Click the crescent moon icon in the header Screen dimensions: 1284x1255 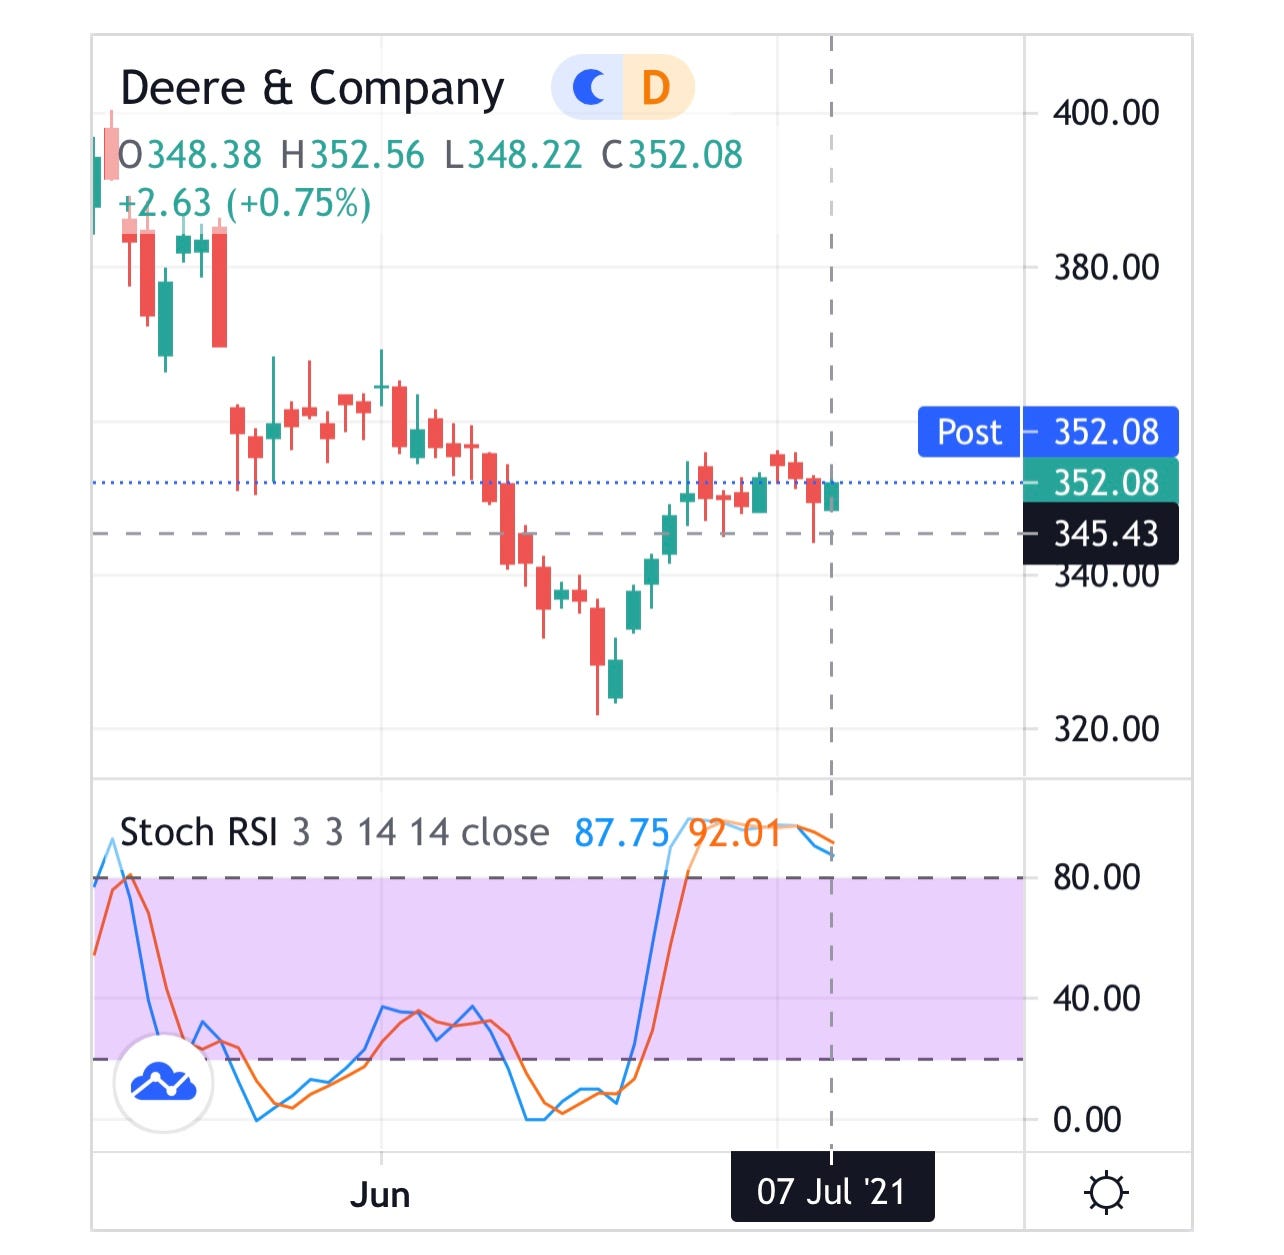590,88
